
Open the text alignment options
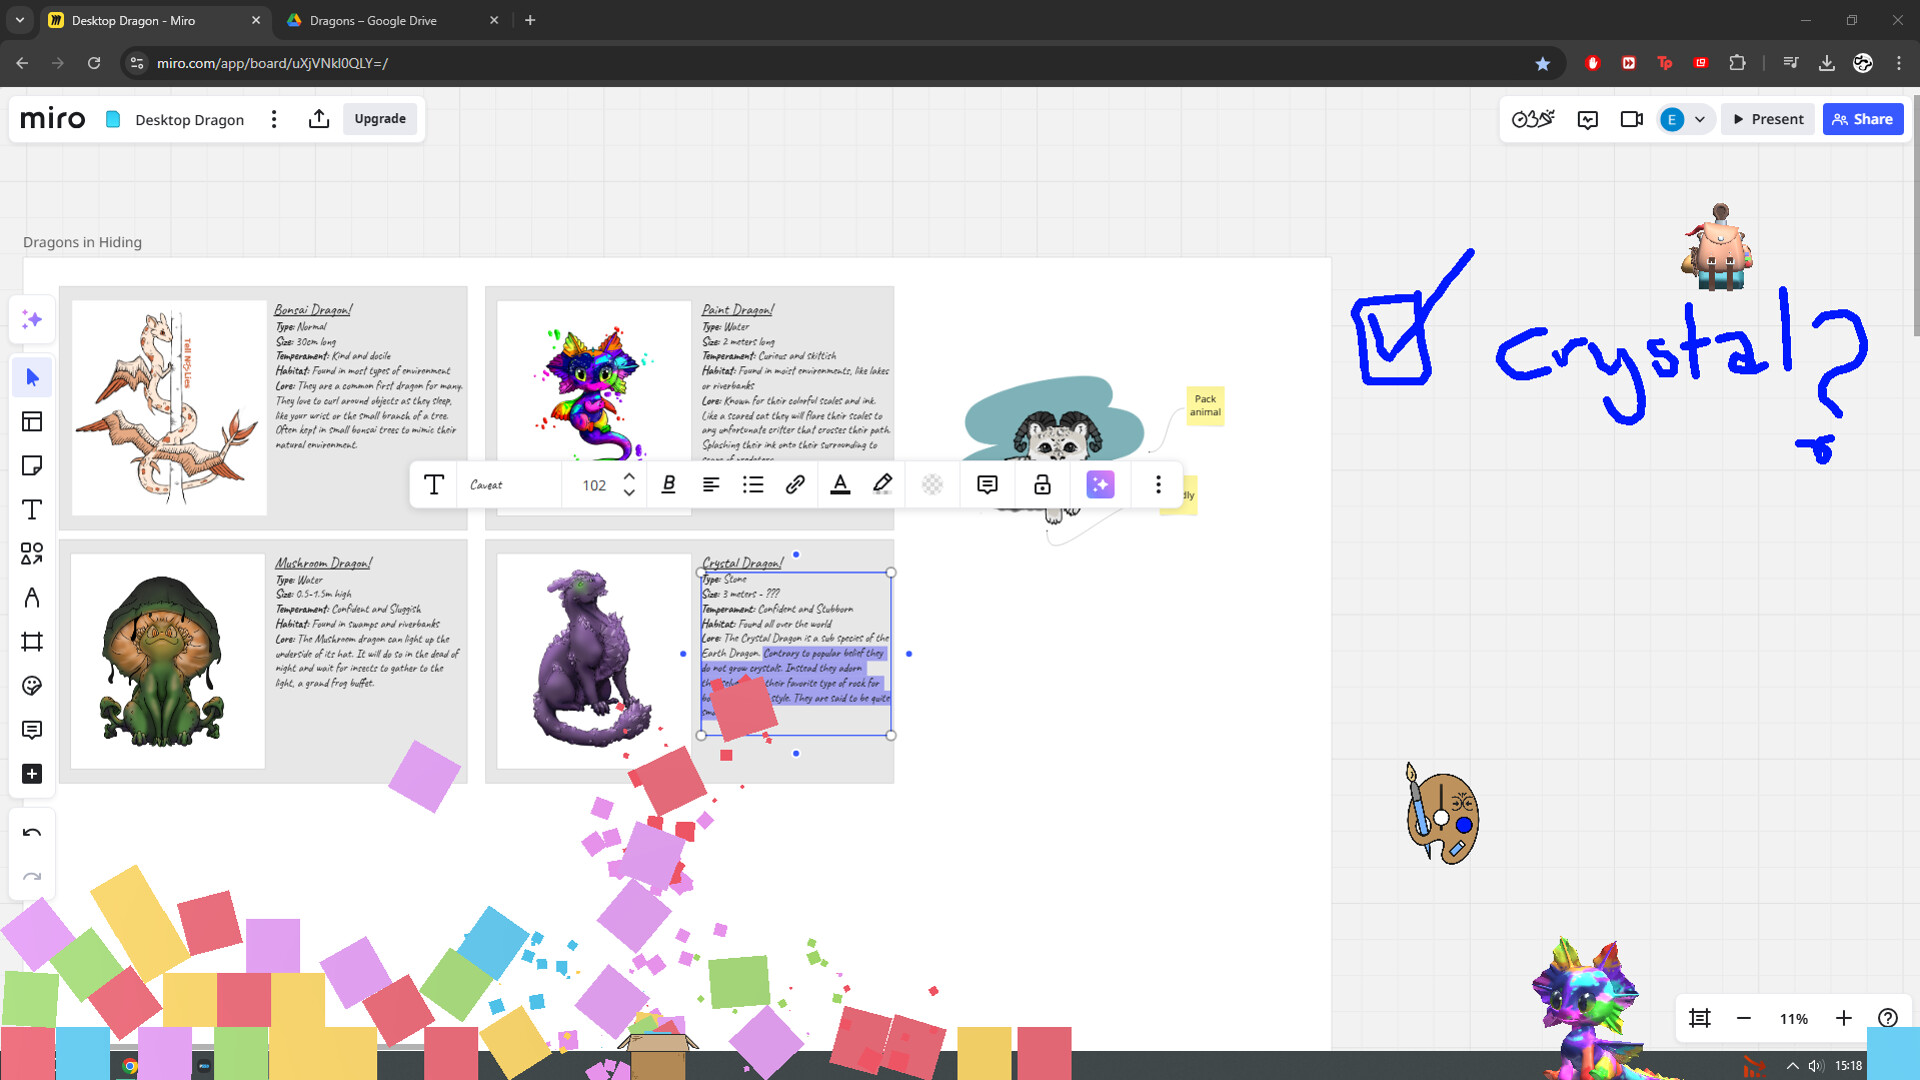(x=711, y=484)
